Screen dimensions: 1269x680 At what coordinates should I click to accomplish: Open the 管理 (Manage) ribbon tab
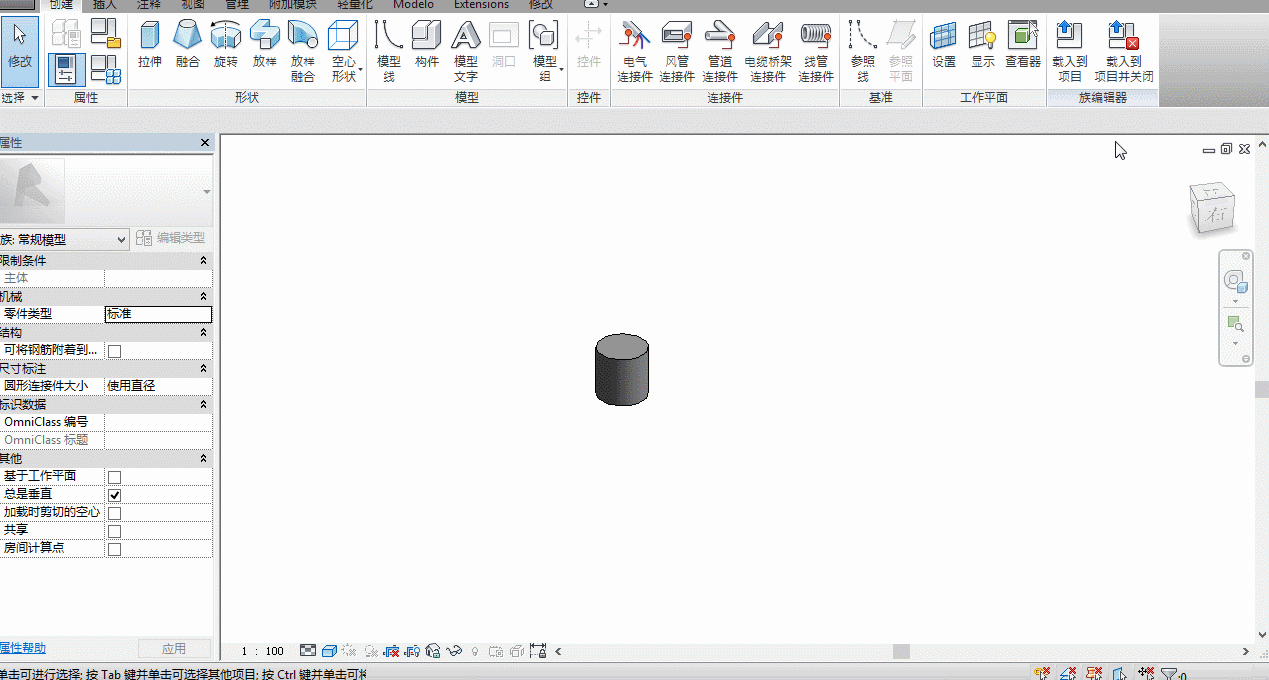237,5
